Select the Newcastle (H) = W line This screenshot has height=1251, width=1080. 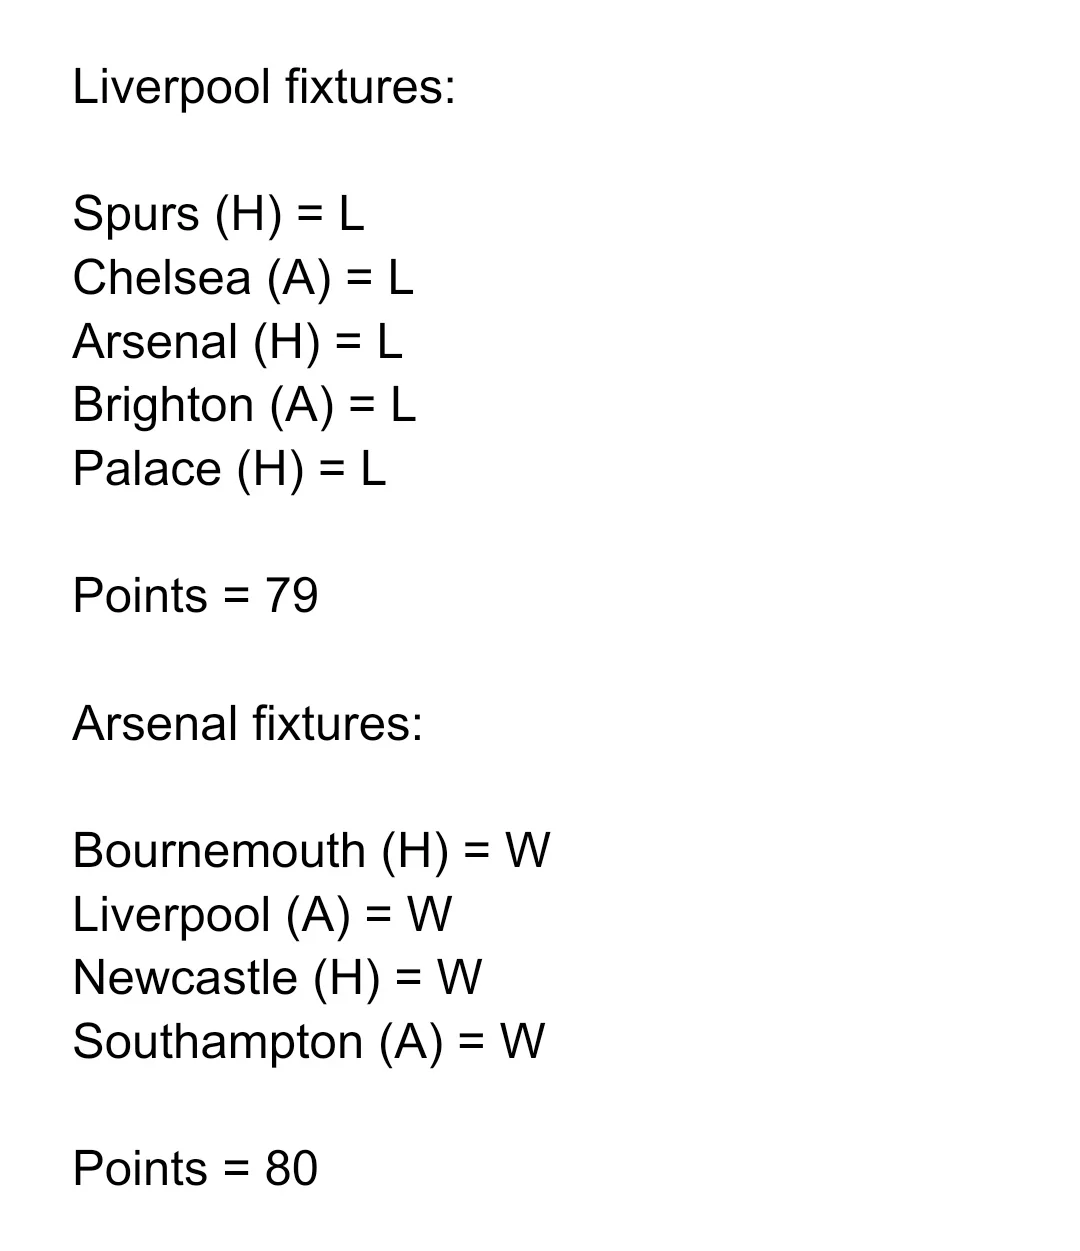(277, 978)
